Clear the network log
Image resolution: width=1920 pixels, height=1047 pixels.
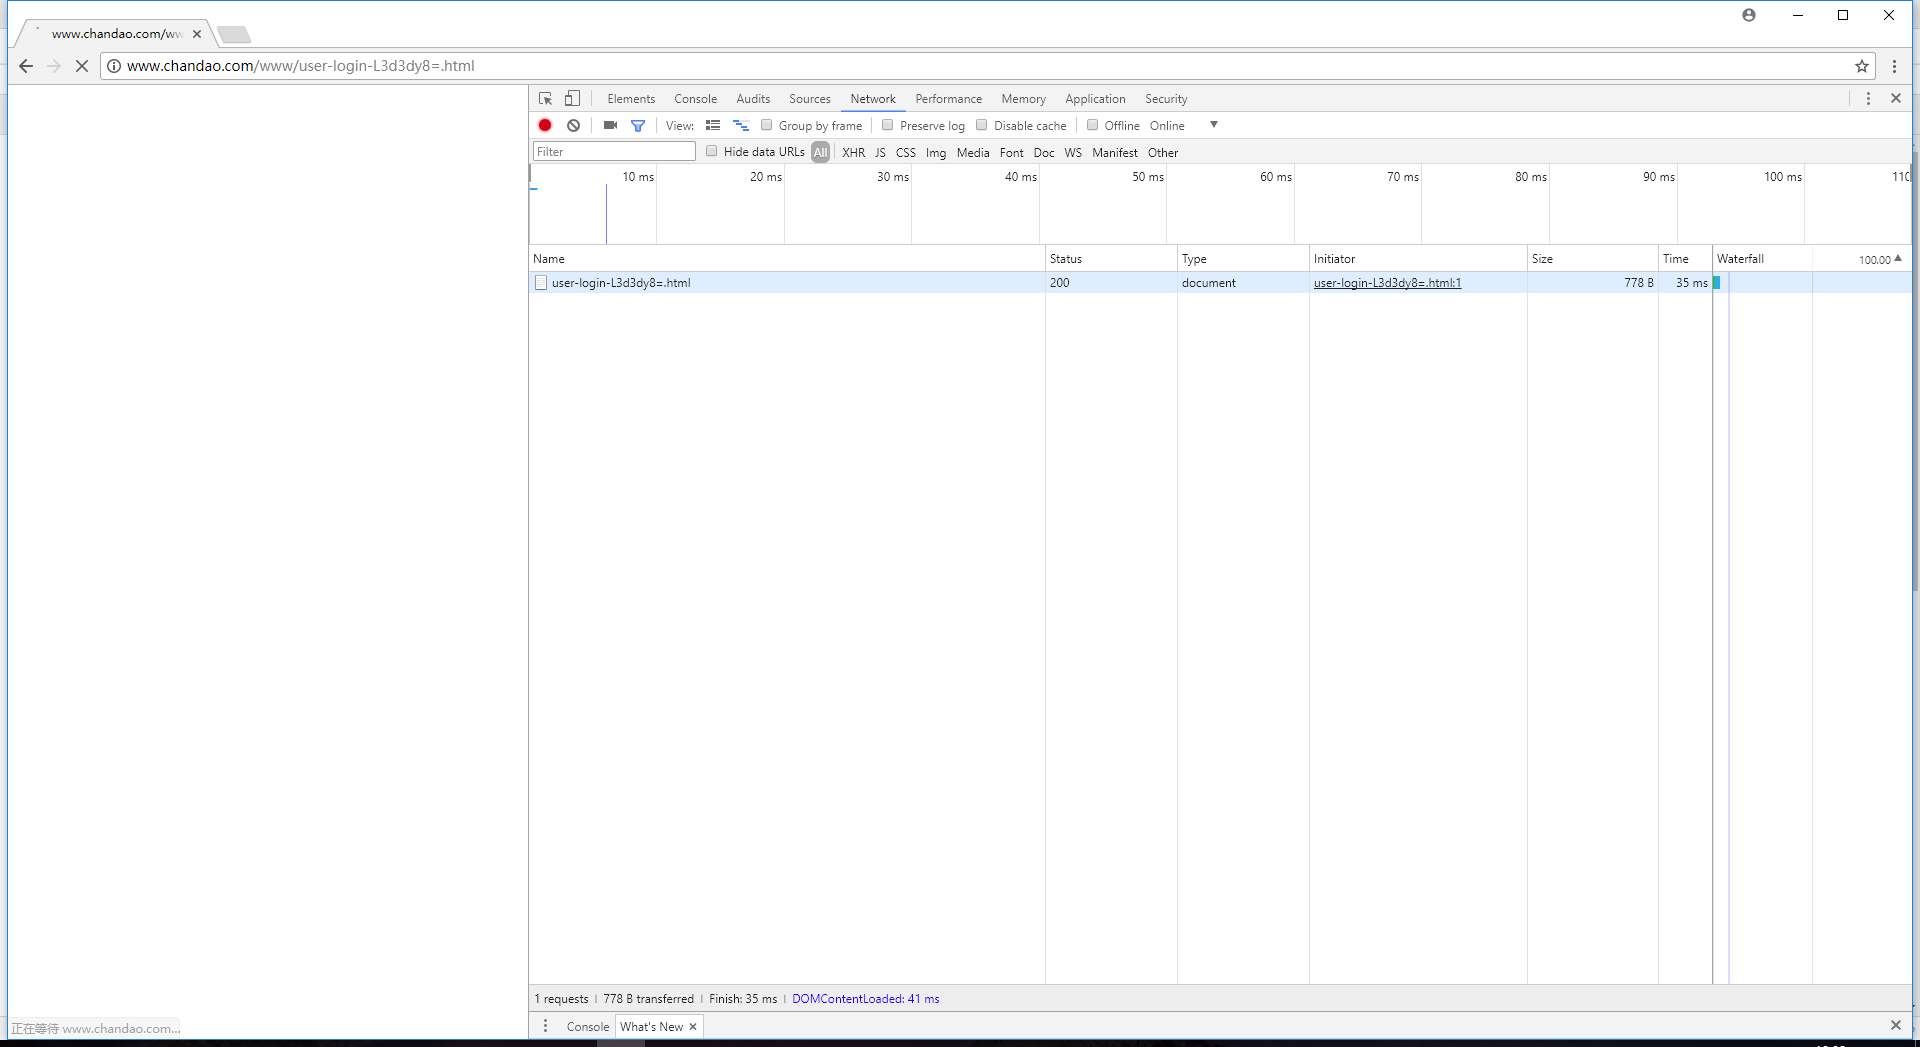point(573,125)
